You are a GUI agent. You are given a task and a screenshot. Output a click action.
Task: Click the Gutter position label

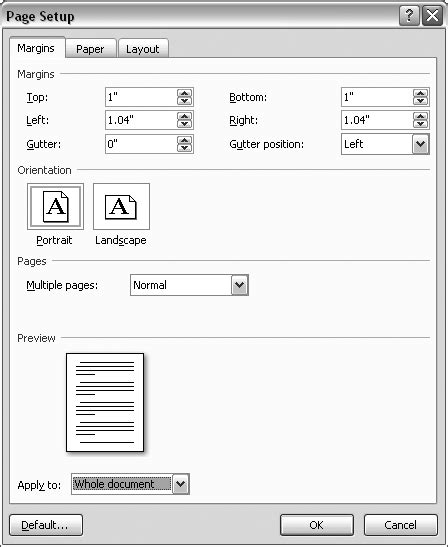pos(267,144)
